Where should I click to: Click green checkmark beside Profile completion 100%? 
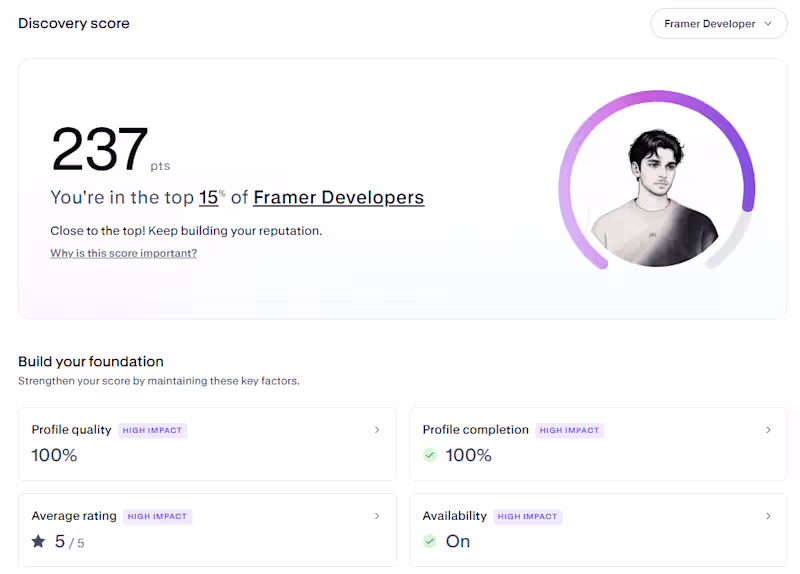(x=430, y=455)
